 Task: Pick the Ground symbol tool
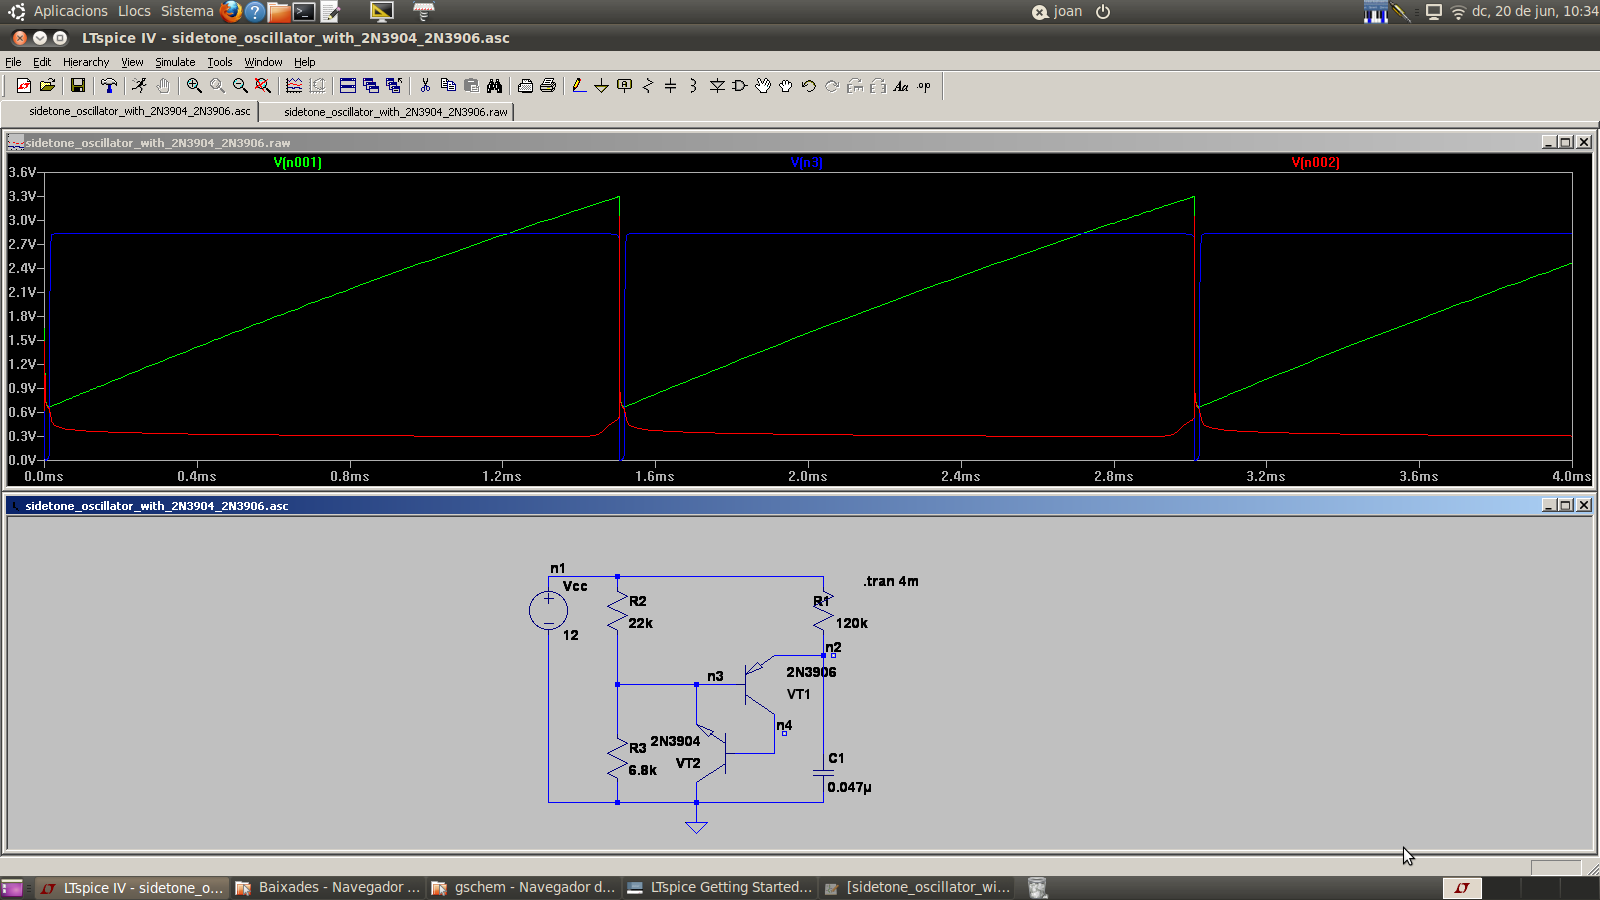(x=601, y=86)
